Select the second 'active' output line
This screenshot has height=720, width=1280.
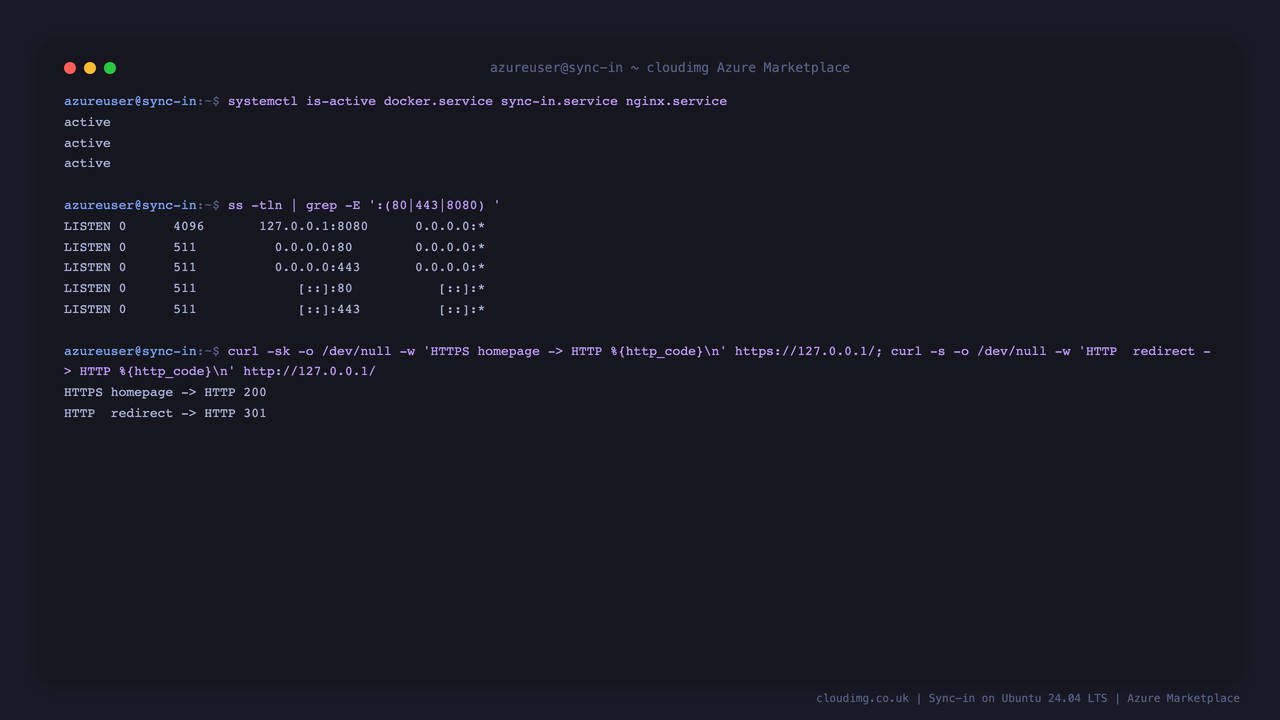(87, 143)
